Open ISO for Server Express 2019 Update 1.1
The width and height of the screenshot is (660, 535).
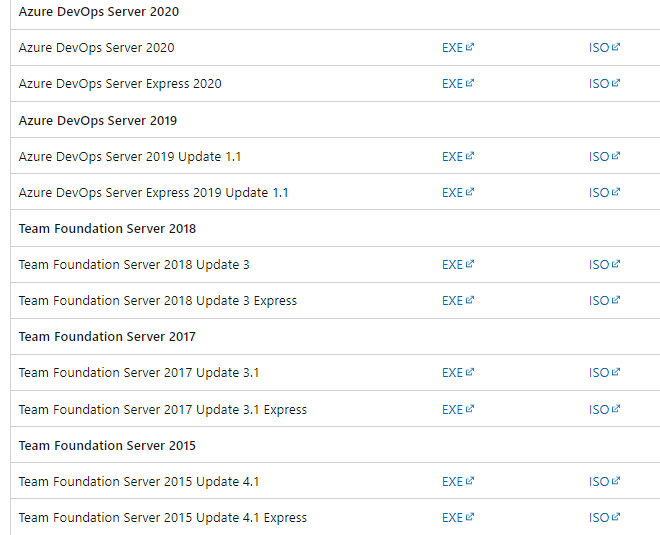pos(604,192)
